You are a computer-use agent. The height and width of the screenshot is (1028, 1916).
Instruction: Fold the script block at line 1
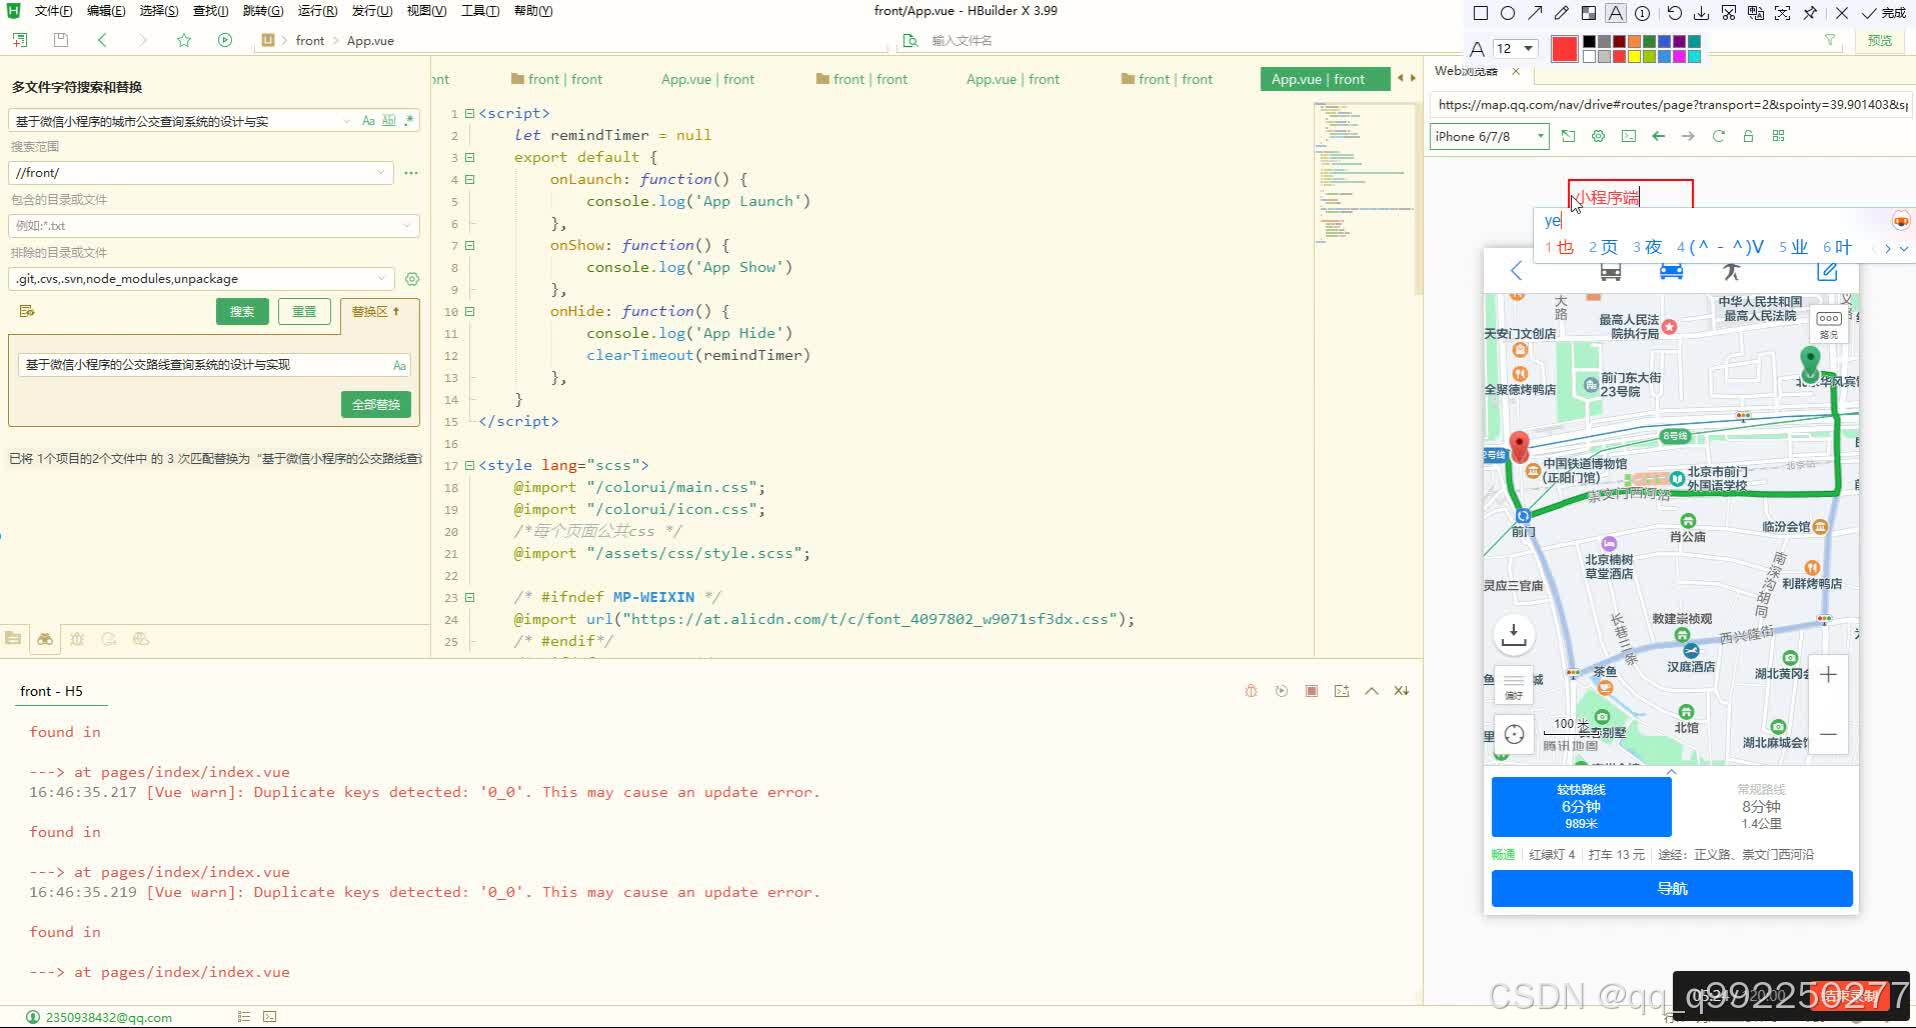coord(469,113)
